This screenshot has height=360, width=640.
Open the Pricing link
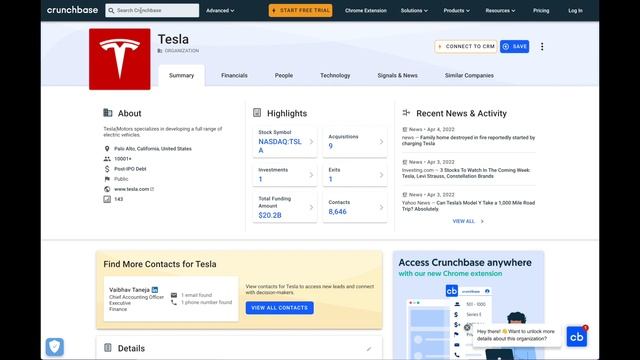click(541, 11)
